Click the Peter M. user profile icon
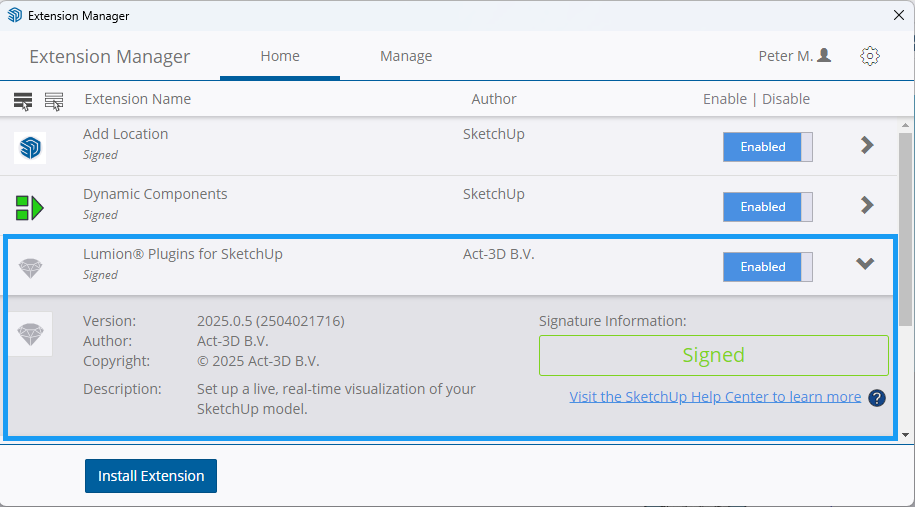 pos(824,56)
